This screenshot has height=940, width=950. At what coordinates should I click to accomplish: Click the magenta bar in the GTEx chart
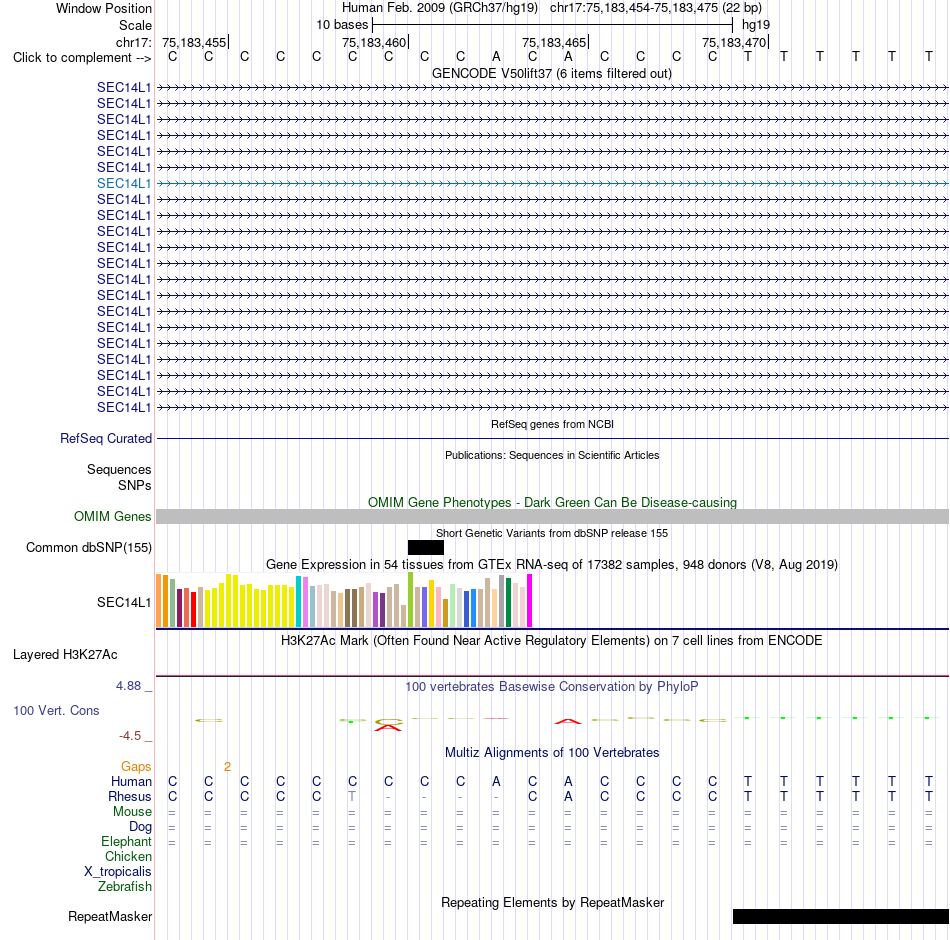click(530, 601)
